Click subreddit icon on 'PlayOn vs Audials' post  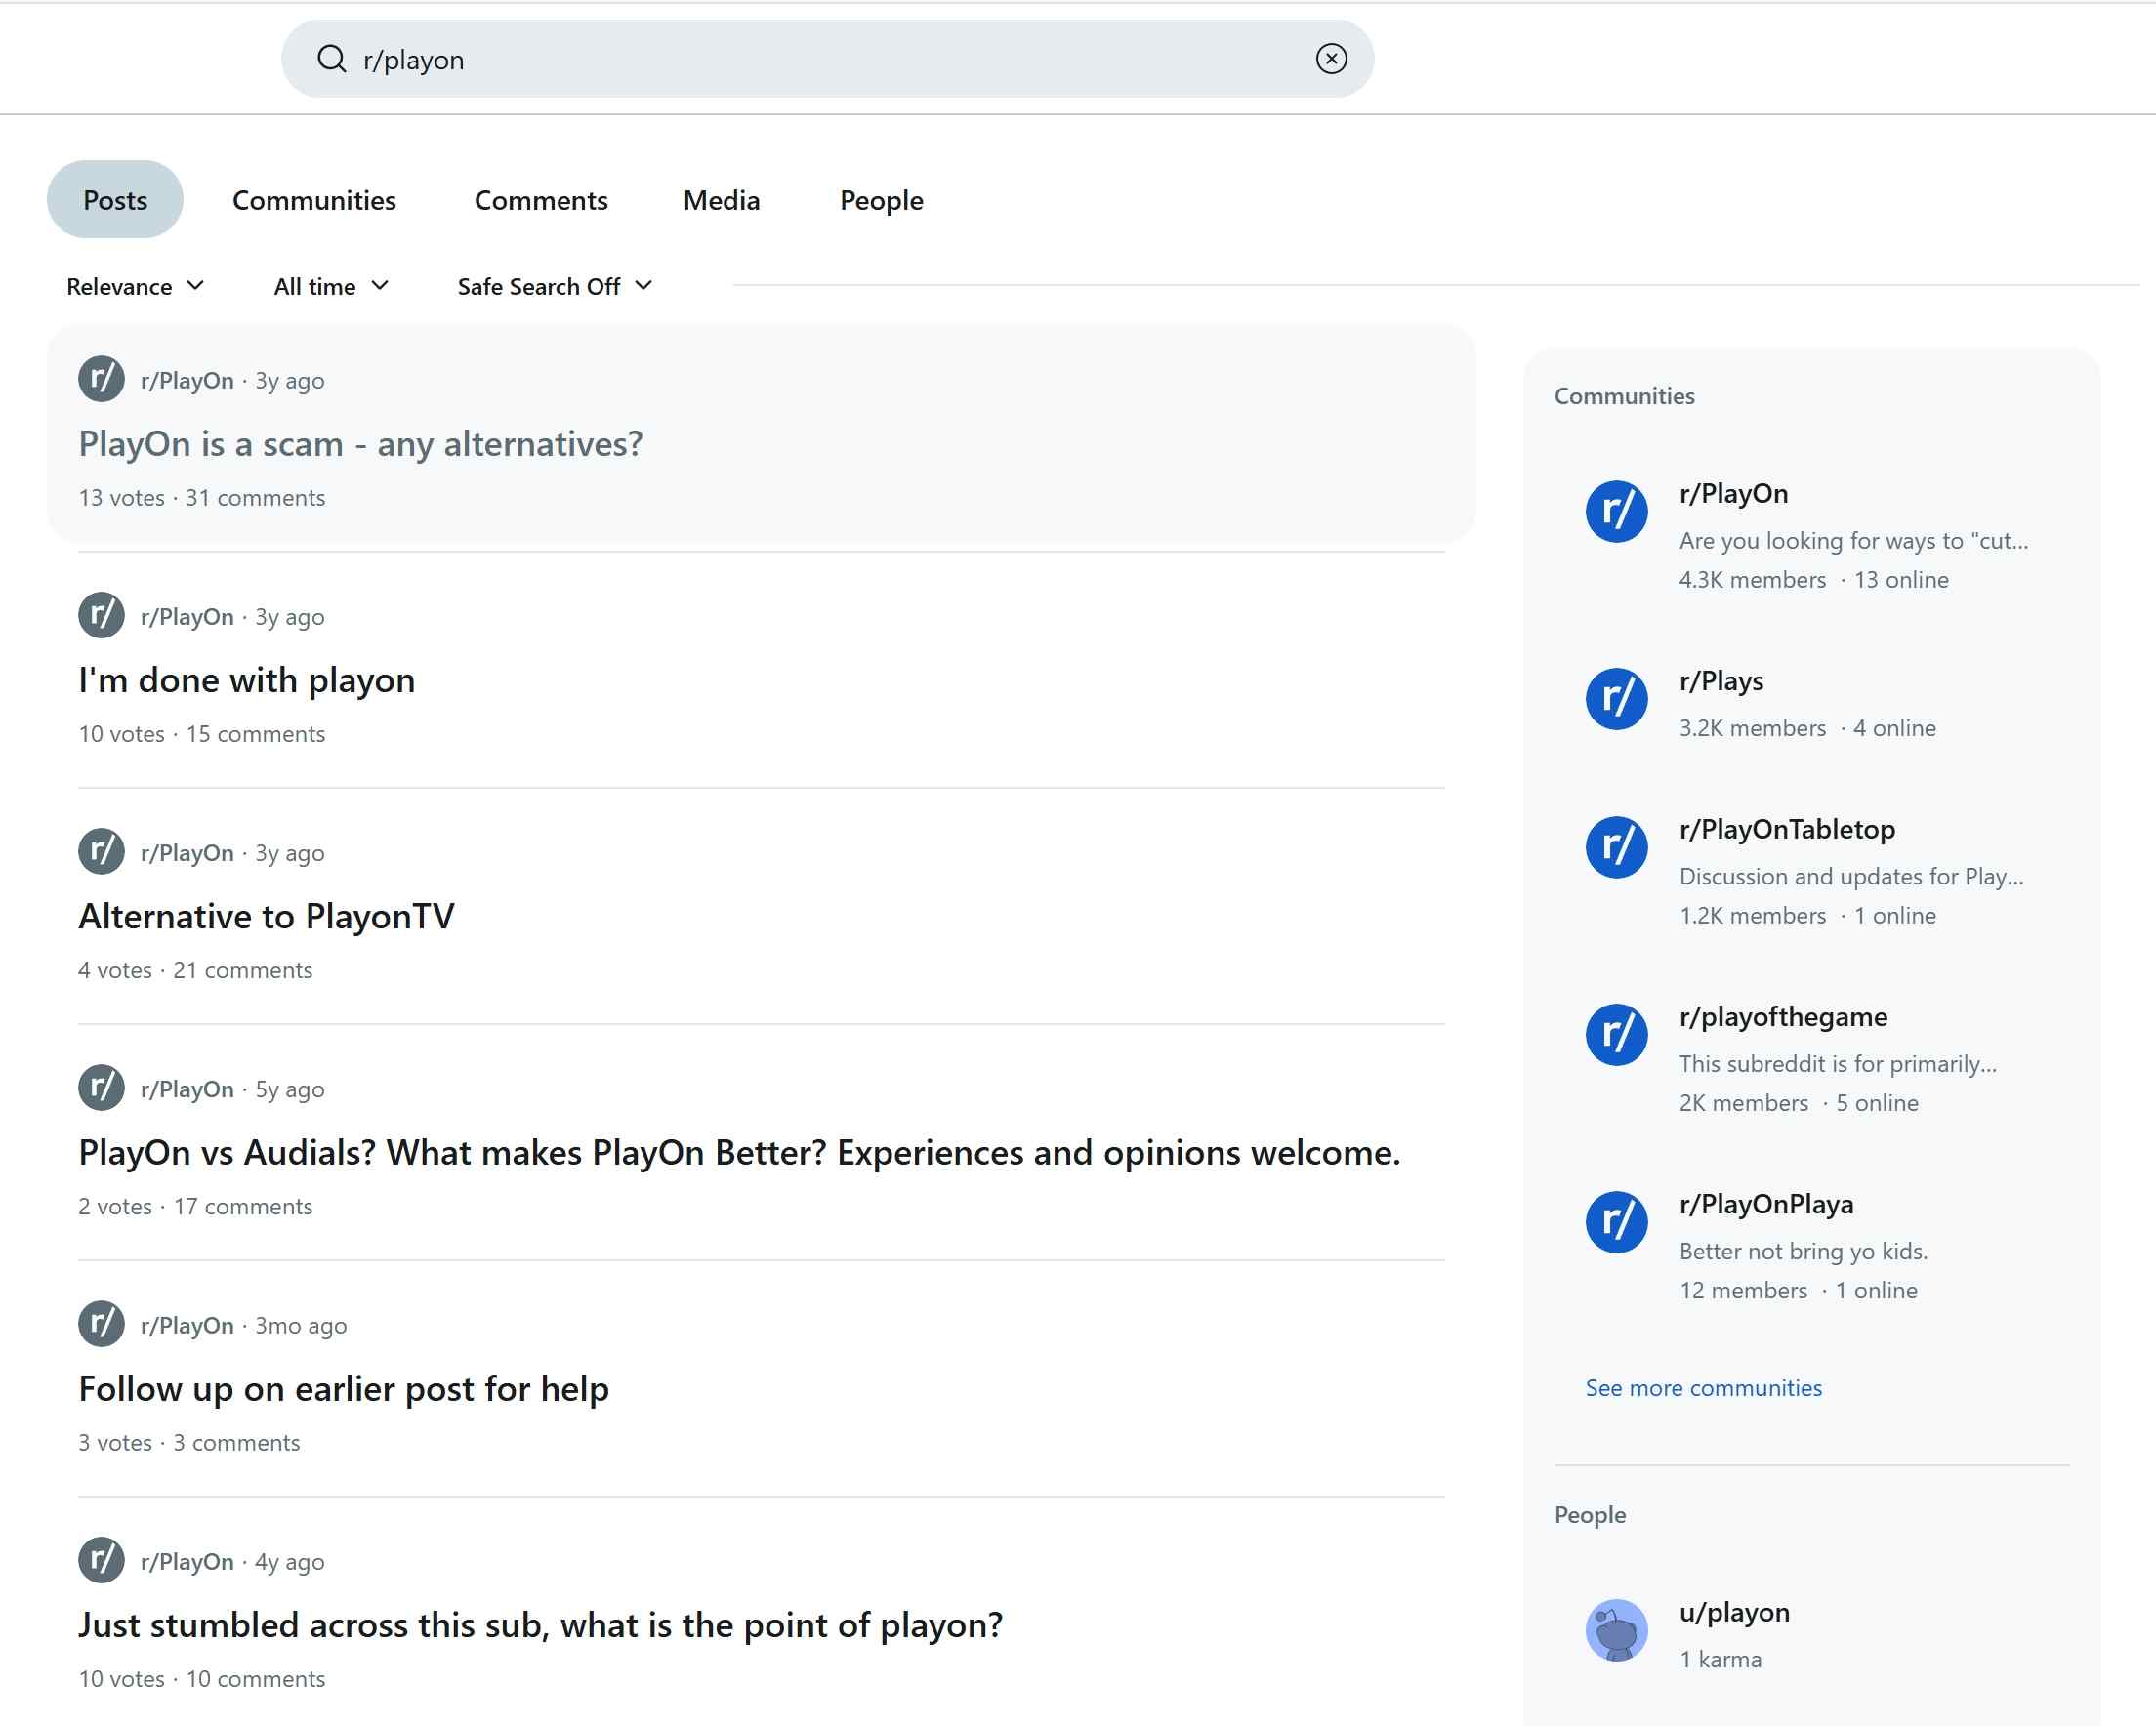point(102,1087)
